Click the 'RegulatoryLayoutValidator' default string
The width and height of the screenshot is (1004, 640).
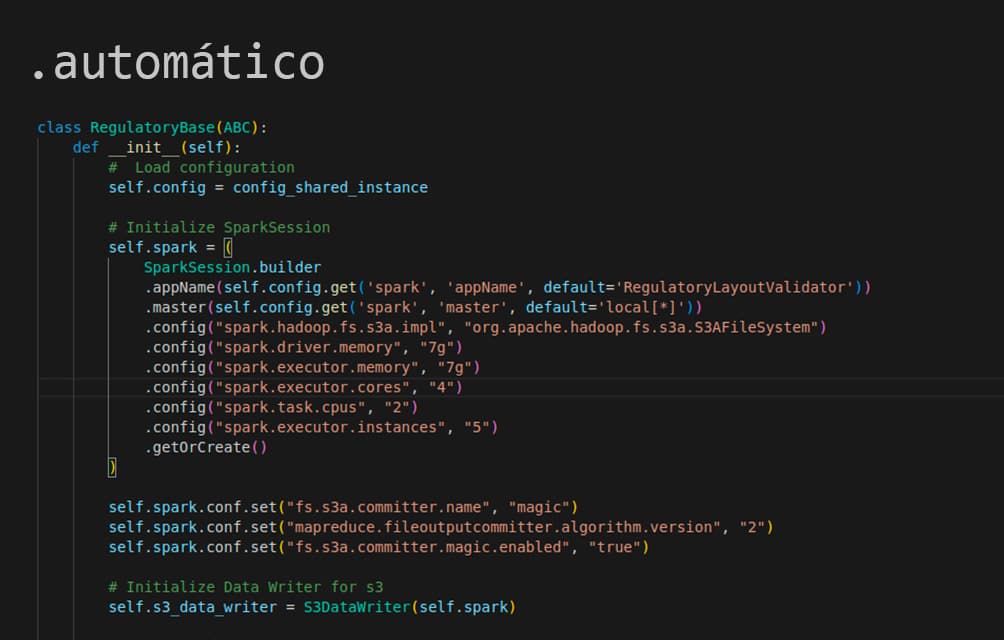point(736,287)
